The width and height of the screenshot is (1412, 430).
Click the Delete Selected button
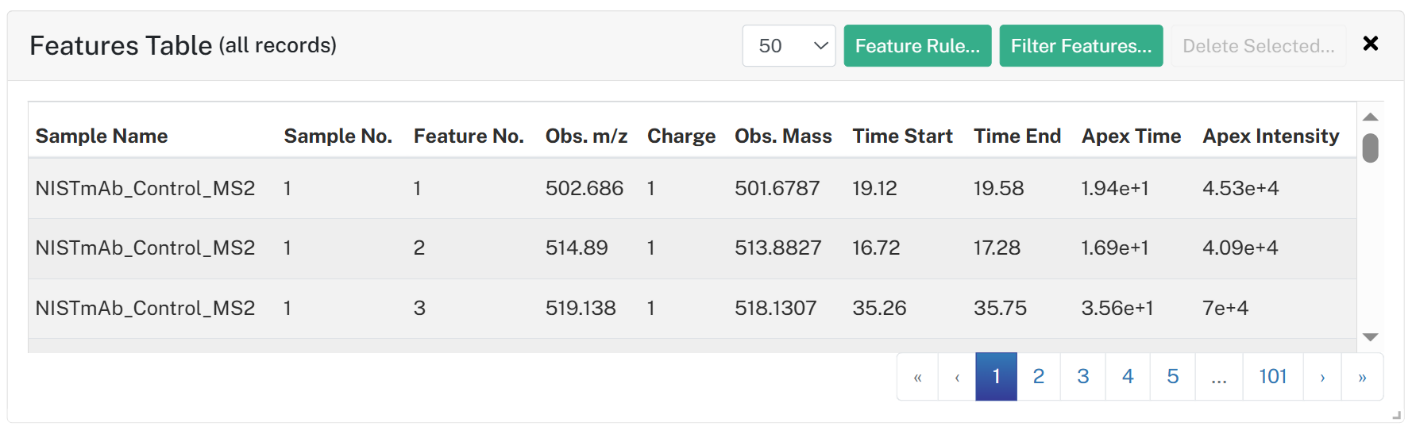pos(1258,46)
